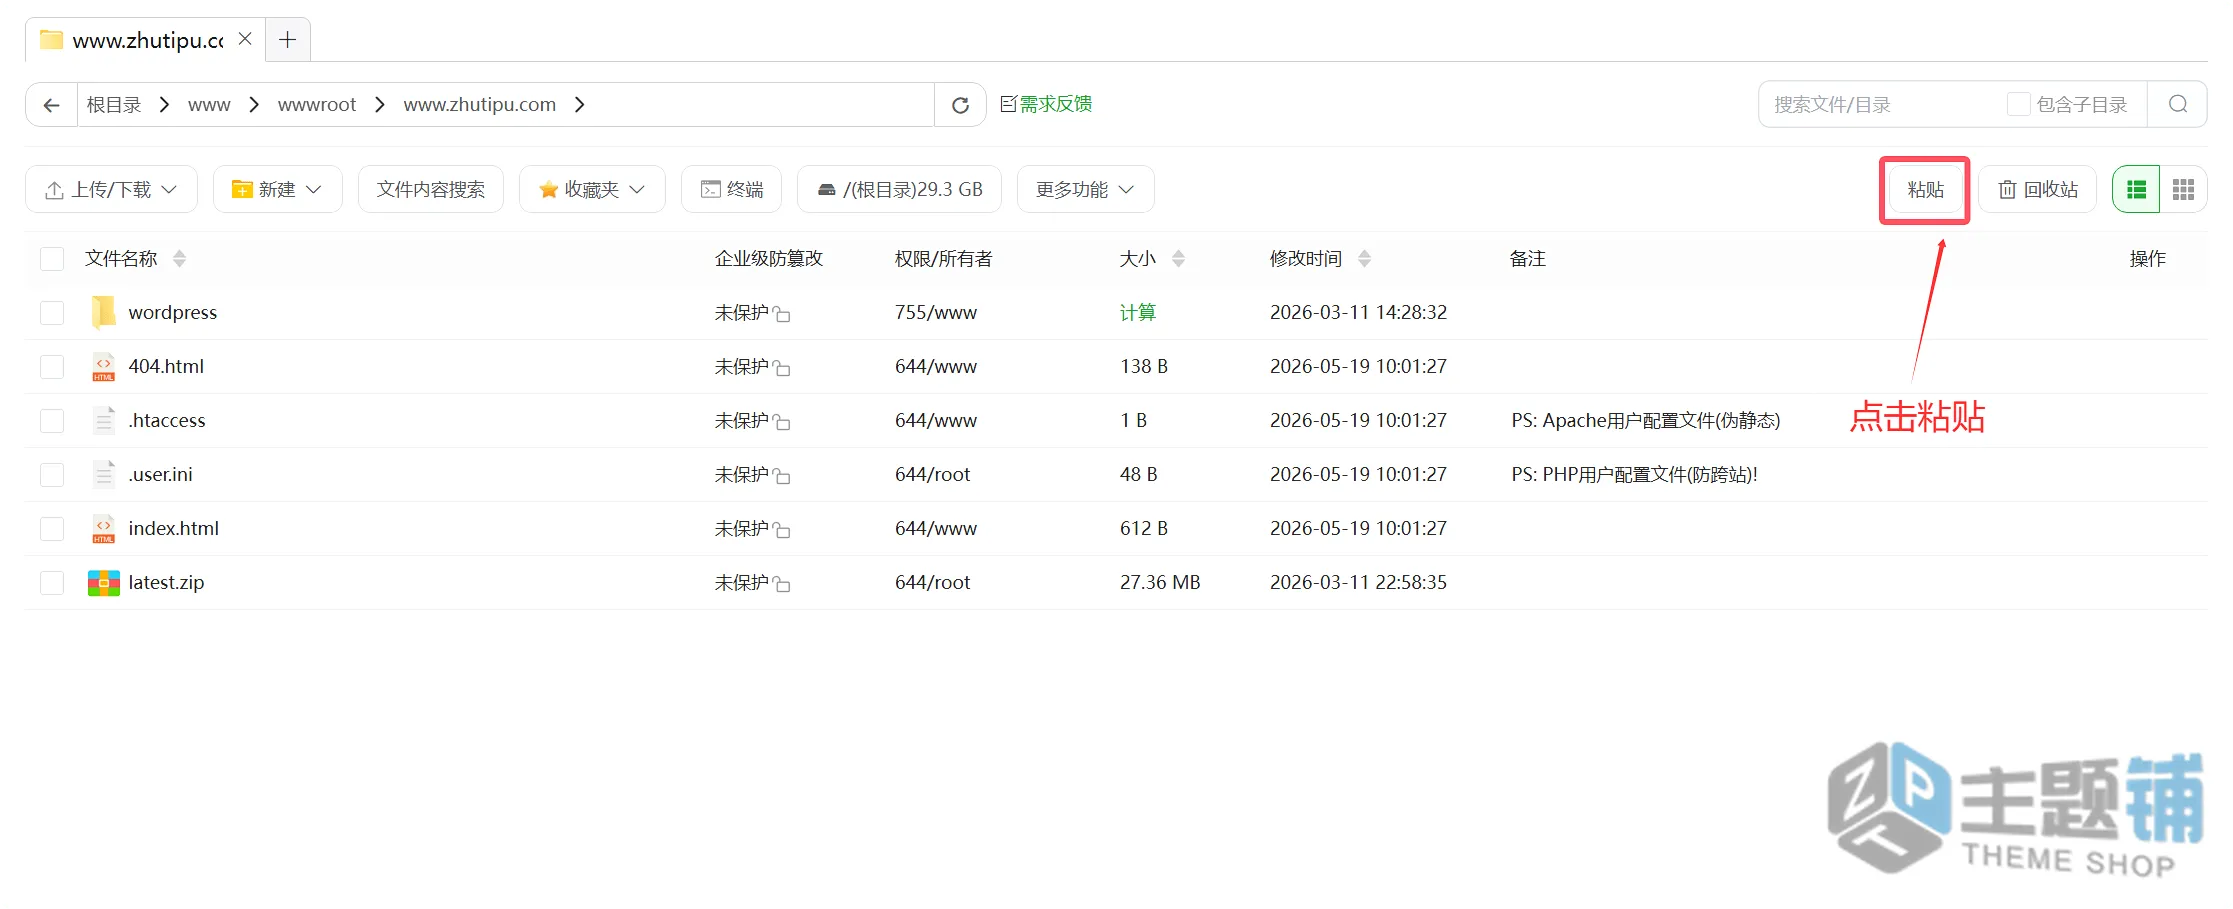Screen dimensions: 2233x909
Task: Expand the 更多功能 dropdown
Action: click(1085, 189)
